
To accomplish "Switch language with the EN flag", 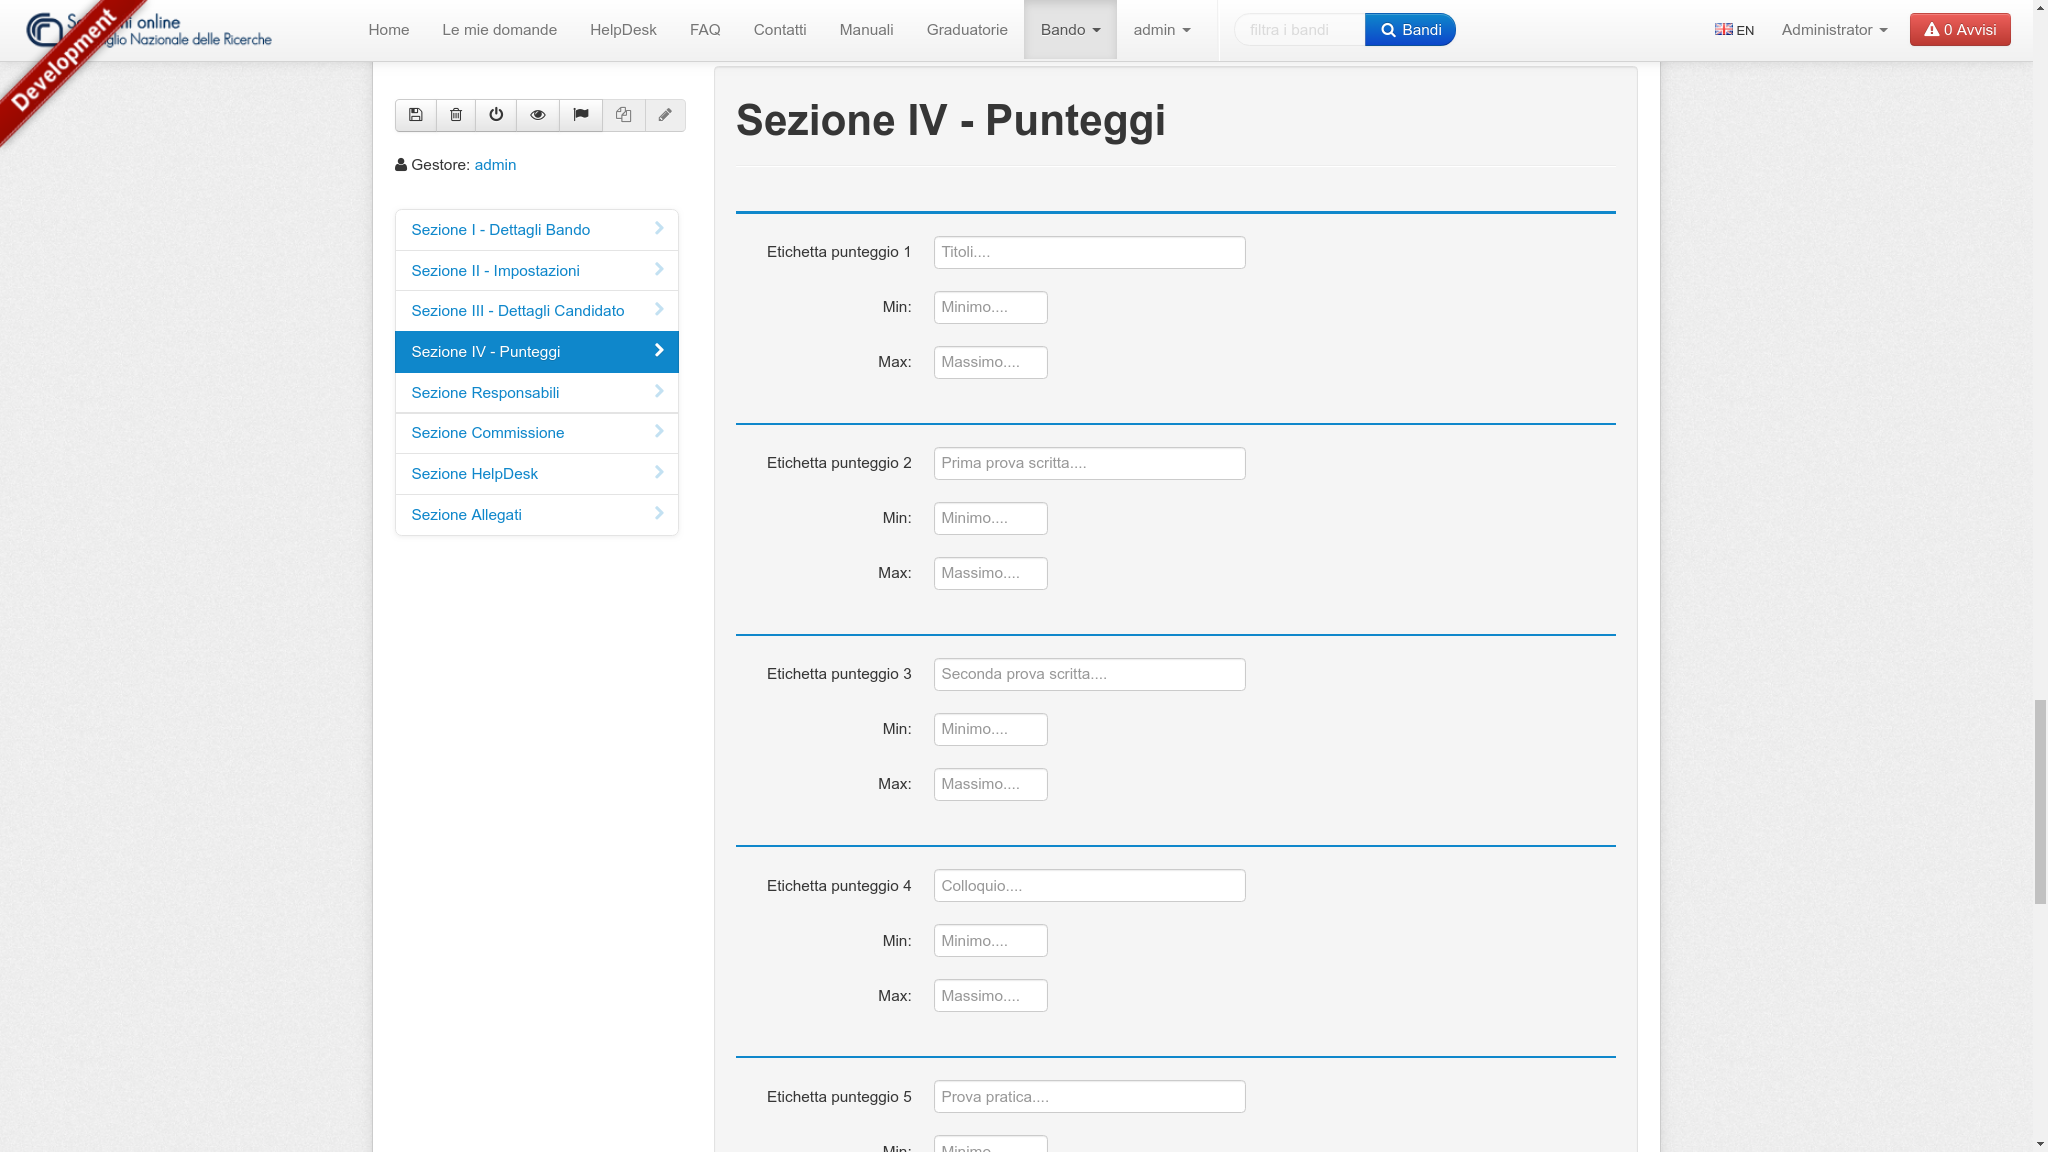I will click(1734, 30).
